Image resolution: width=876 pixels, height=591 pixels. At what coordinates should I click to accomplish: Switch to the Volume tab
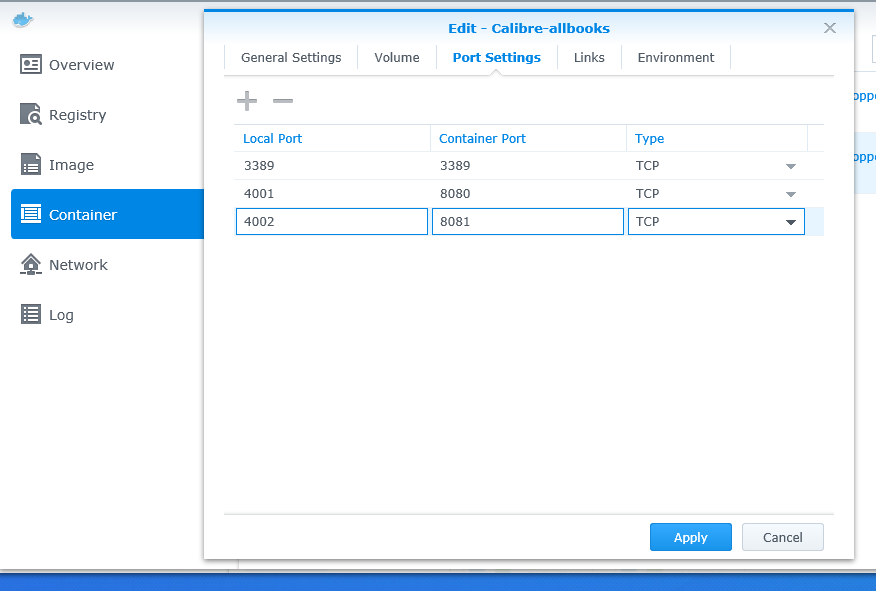pos(397,58)
